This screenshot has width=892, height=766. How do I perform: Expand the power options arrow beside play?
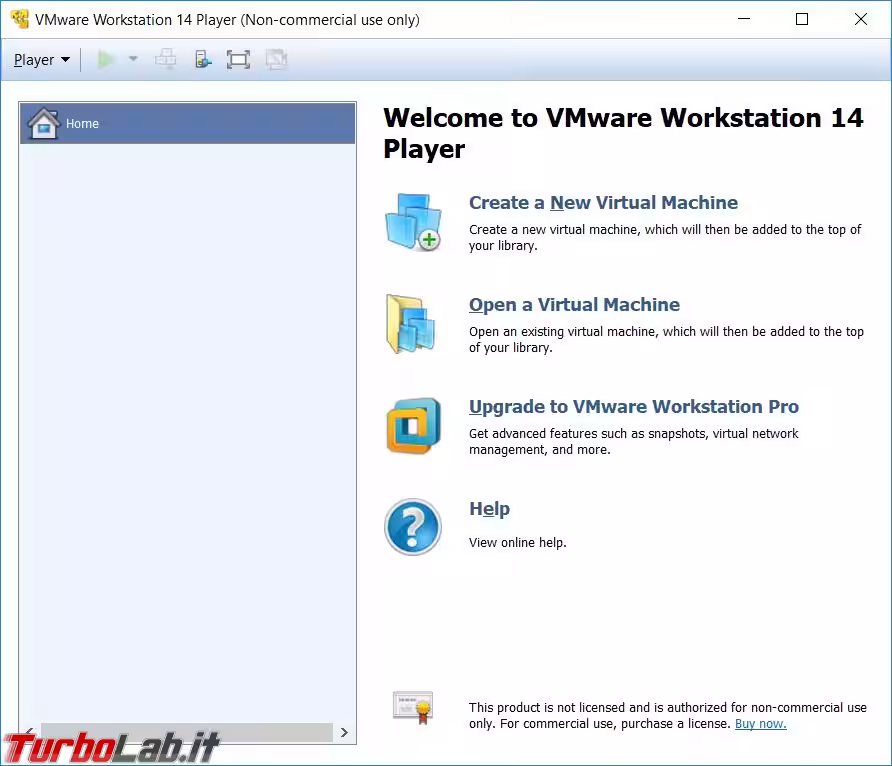133,60
